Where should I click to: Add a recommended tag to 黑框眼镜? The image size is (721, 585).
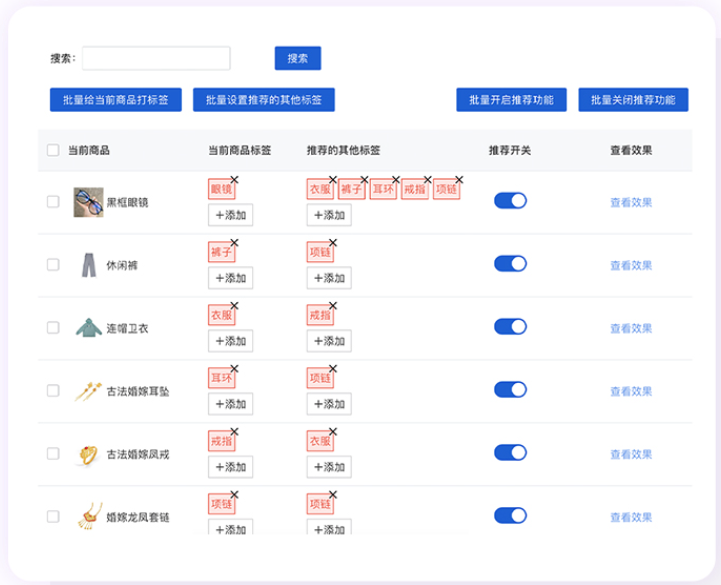[x=329, y=215]
